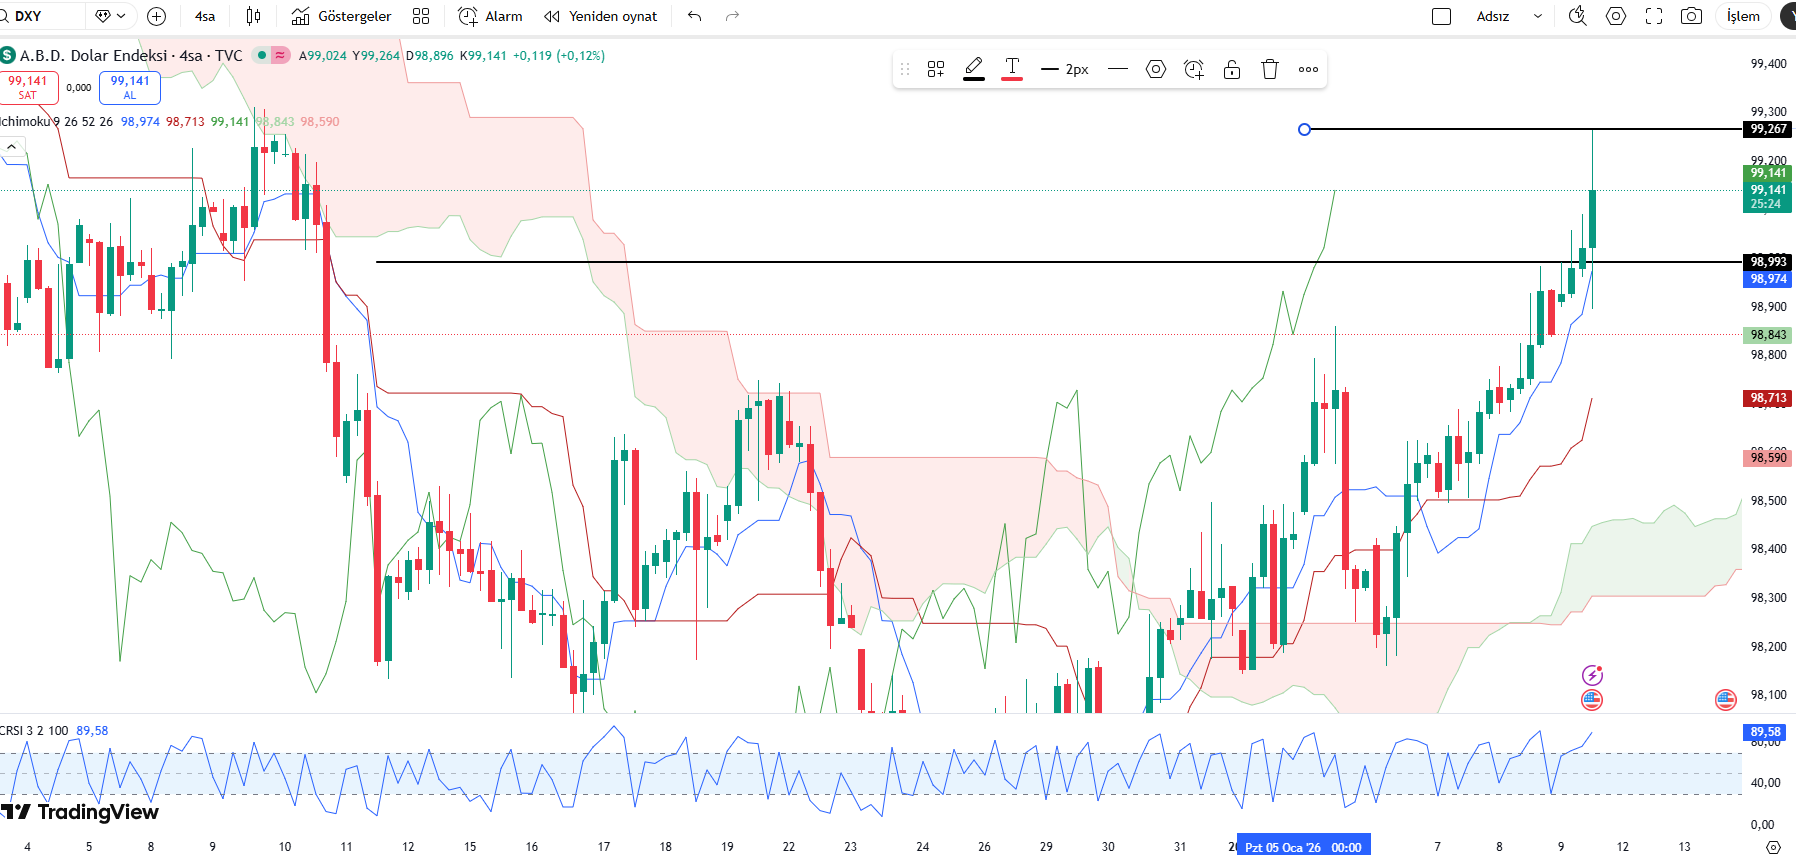This screenshot has width=1796, height=855.
Task: Toggle lock on the selected drawing
Action: coord(1232,69)
